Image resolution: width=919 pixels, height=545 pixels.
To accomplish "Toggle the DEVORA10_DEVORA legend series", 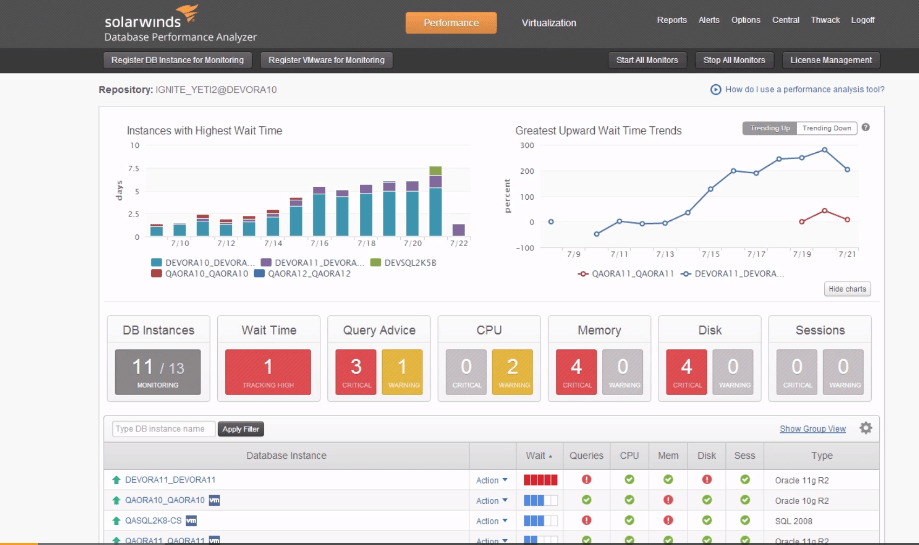I will (x=203, y=263).
